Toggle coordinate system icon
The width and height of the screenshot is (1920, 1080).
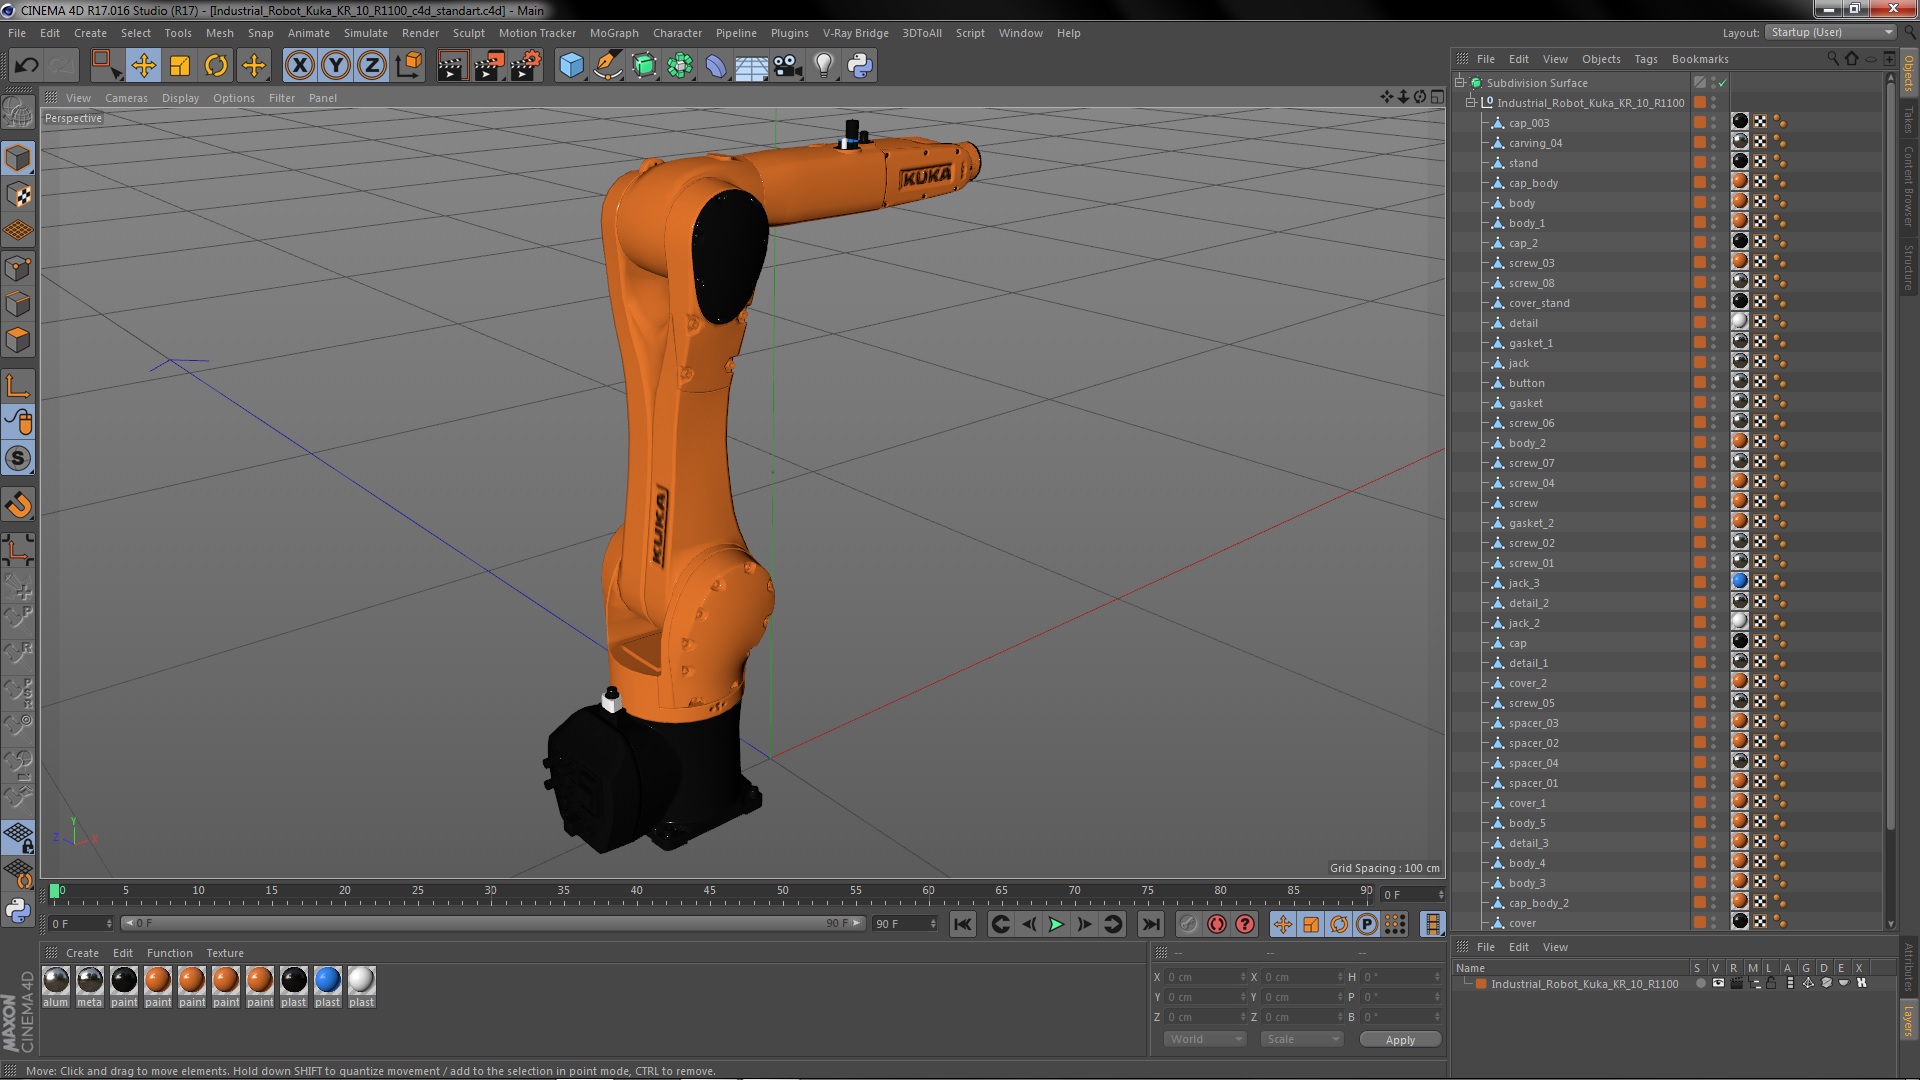[x=409, y=66]
